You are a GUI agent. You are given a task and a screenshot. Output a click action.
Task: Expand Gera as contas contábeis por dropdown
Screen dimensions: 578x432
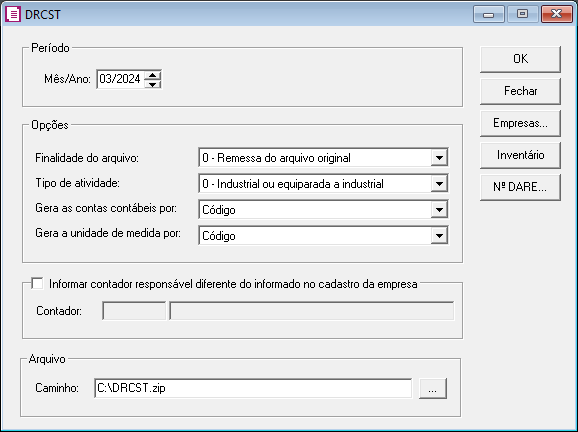click(x=439, y=210)
